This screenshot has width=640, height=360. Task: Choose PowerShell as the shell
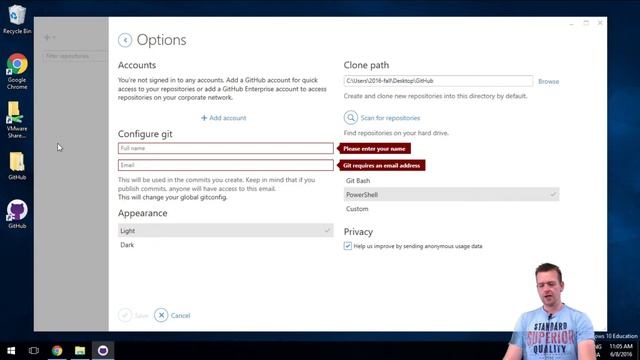(x=451, y=195)
